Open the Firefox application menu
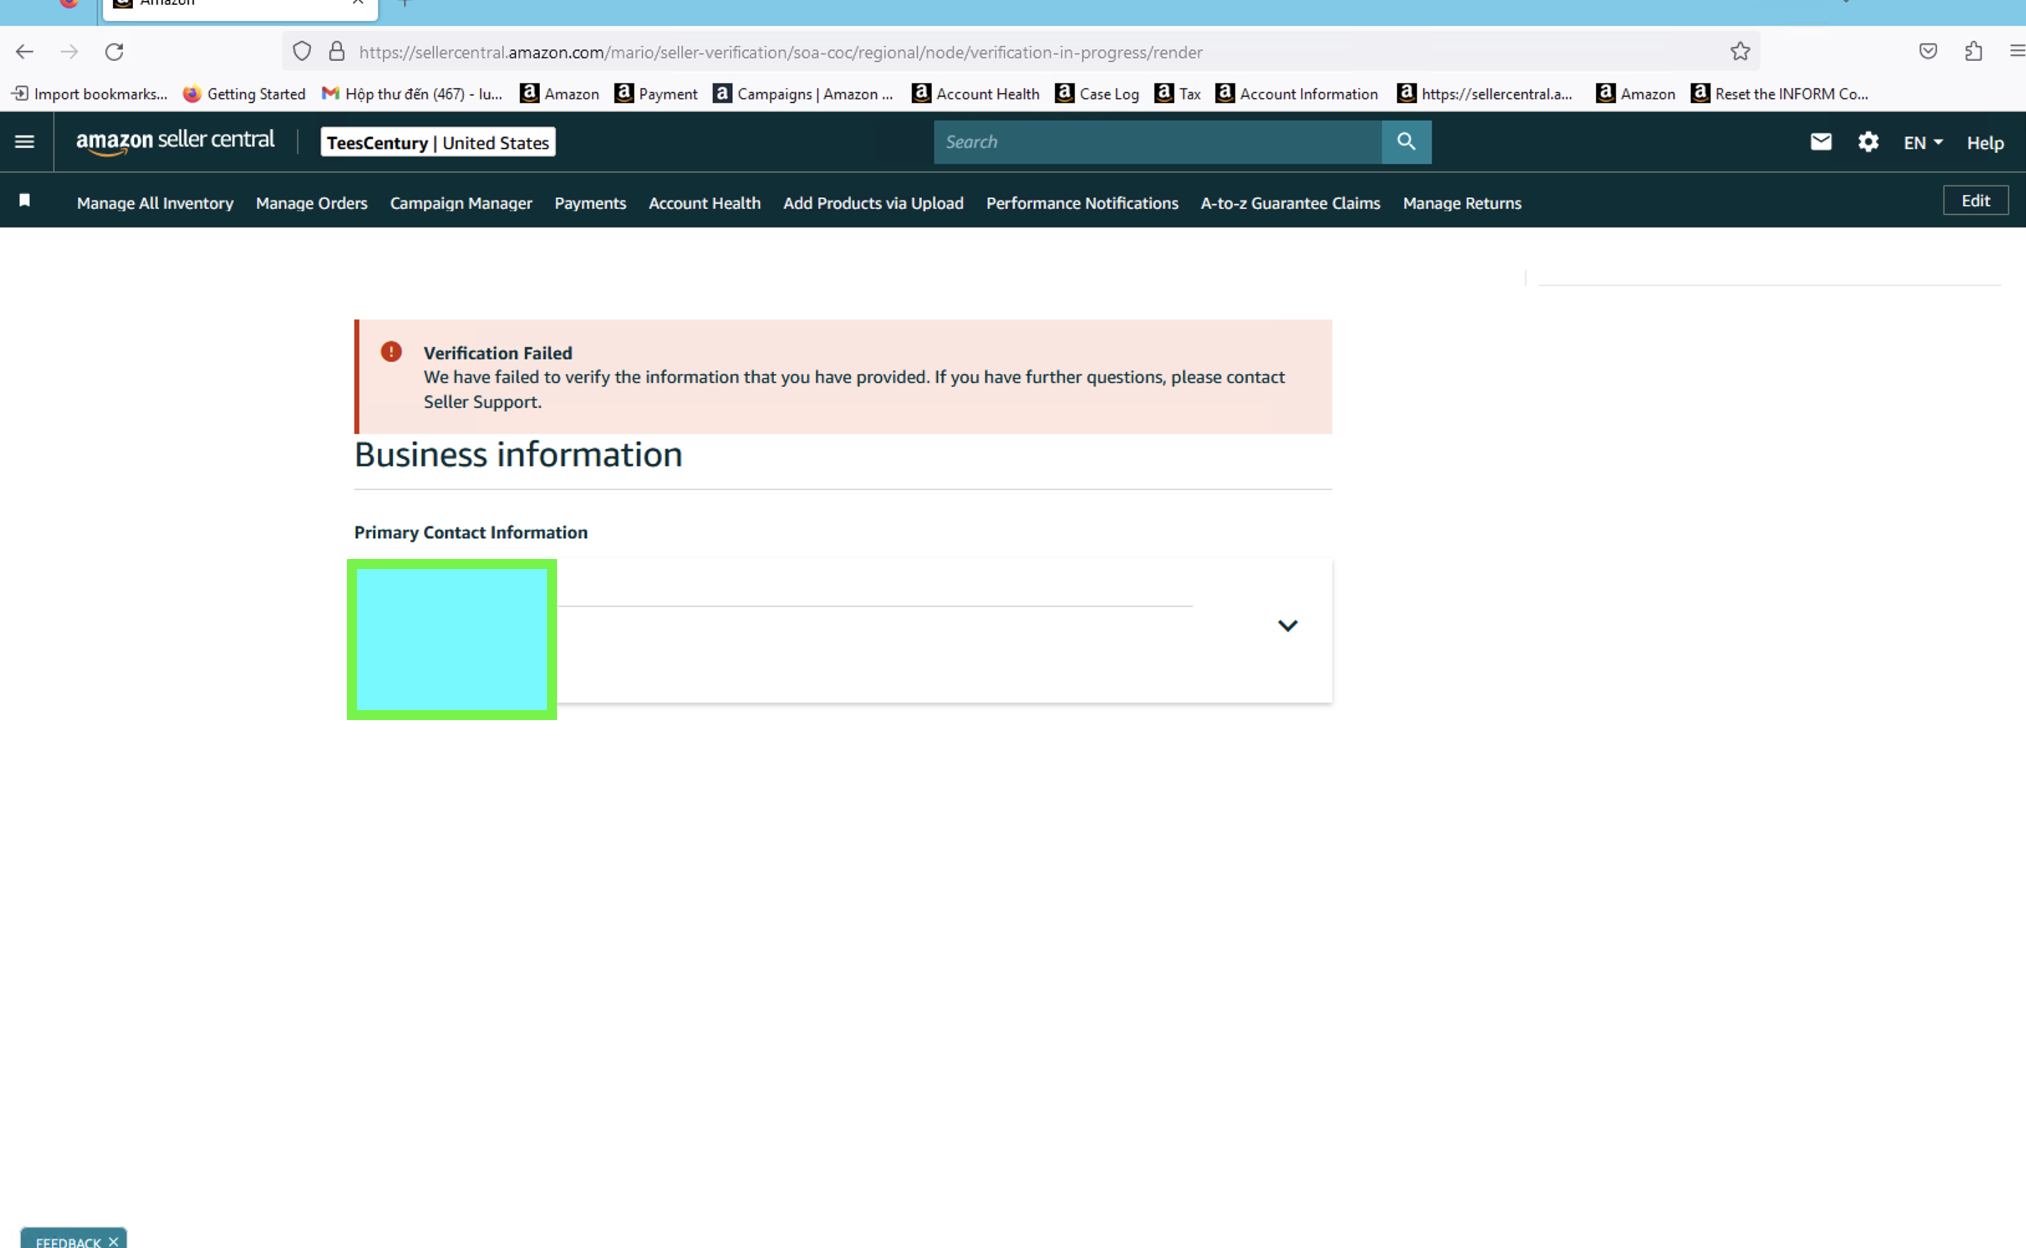Viewport: 2026px width, 1248px height. [2016, 52]
